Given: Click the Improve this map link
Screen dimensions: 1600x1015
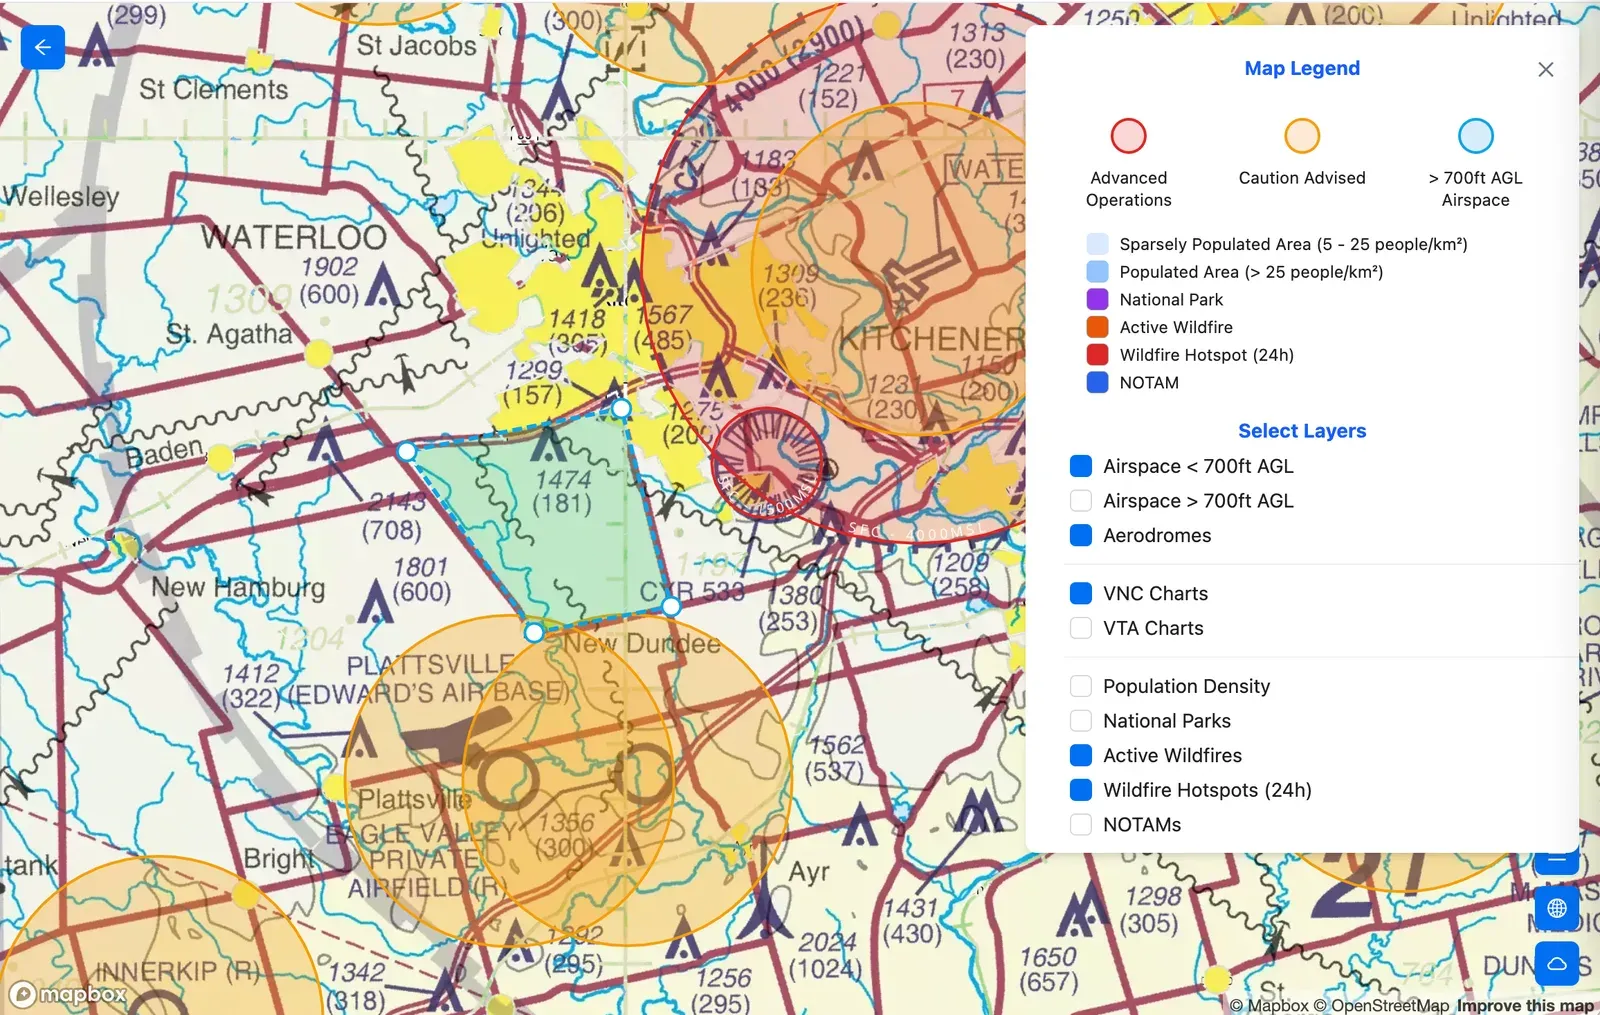Looking at the screenshot, I should 1525,1005.
